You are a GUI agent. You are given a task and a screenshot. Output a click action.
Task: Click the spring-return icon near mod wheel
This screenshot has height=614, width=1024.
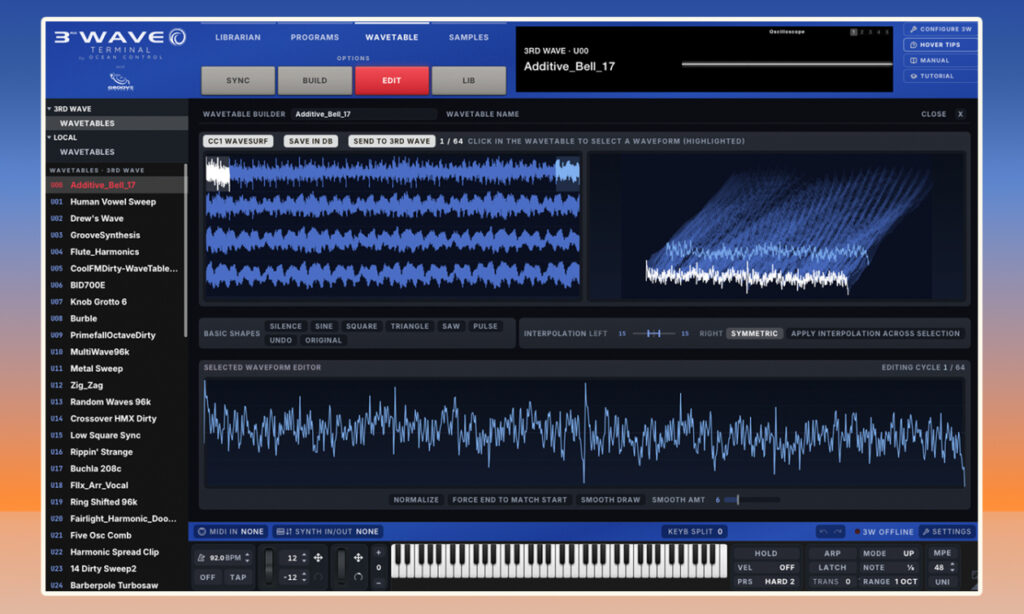(359, 577)
